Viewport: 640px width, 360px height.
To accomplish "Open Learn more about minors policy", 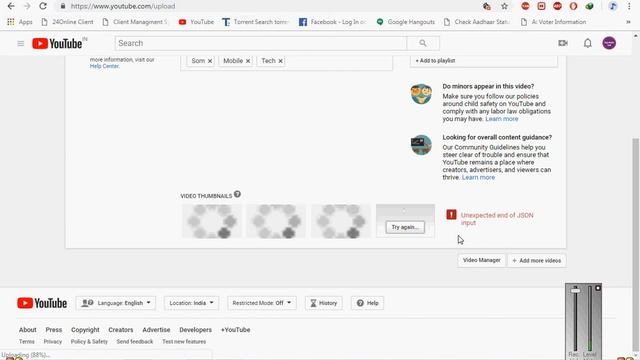I will [x=502, y=119].
